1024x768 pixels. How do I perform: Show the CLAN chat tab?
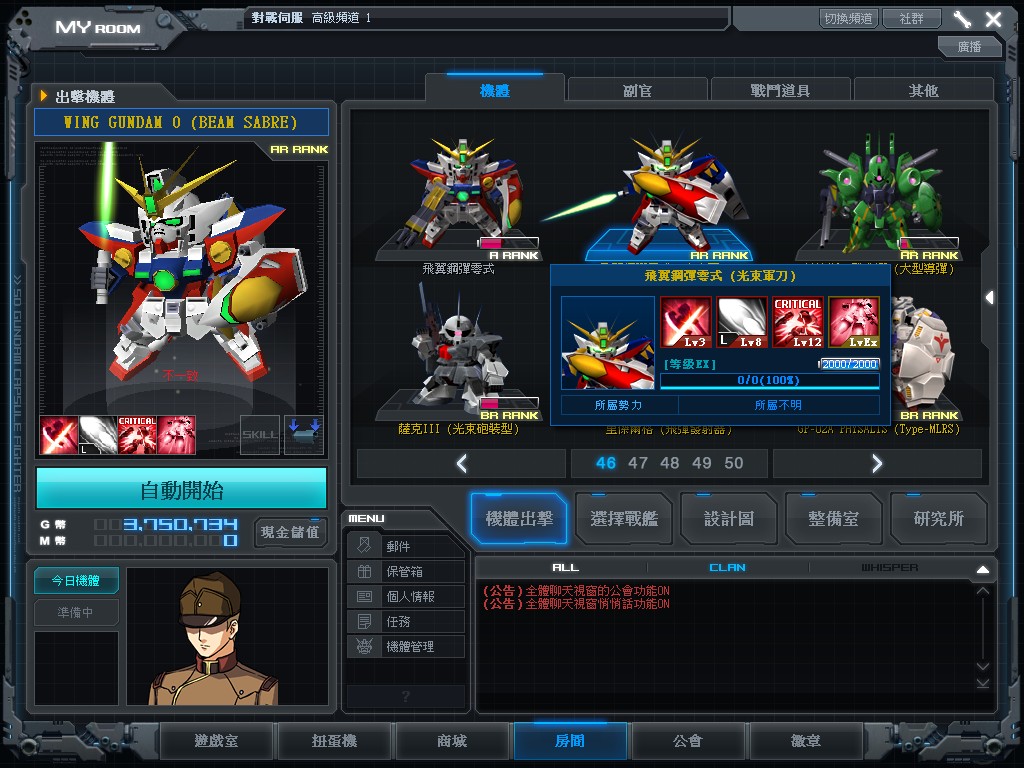[728, 568]
